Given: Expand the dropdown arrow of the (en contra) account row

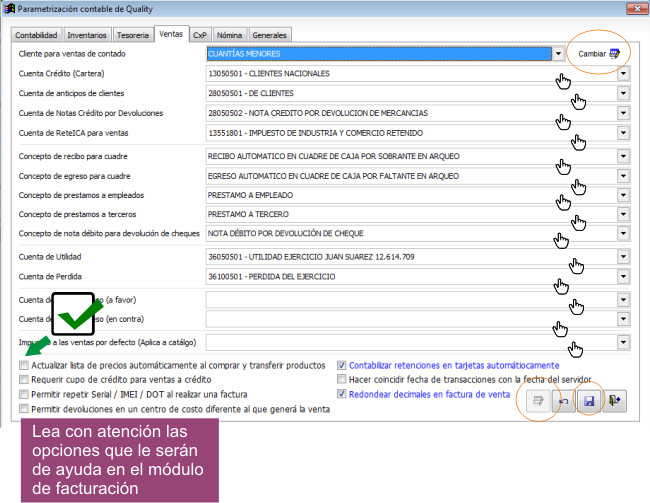Looking at the screenshot, I should [623, 319].
